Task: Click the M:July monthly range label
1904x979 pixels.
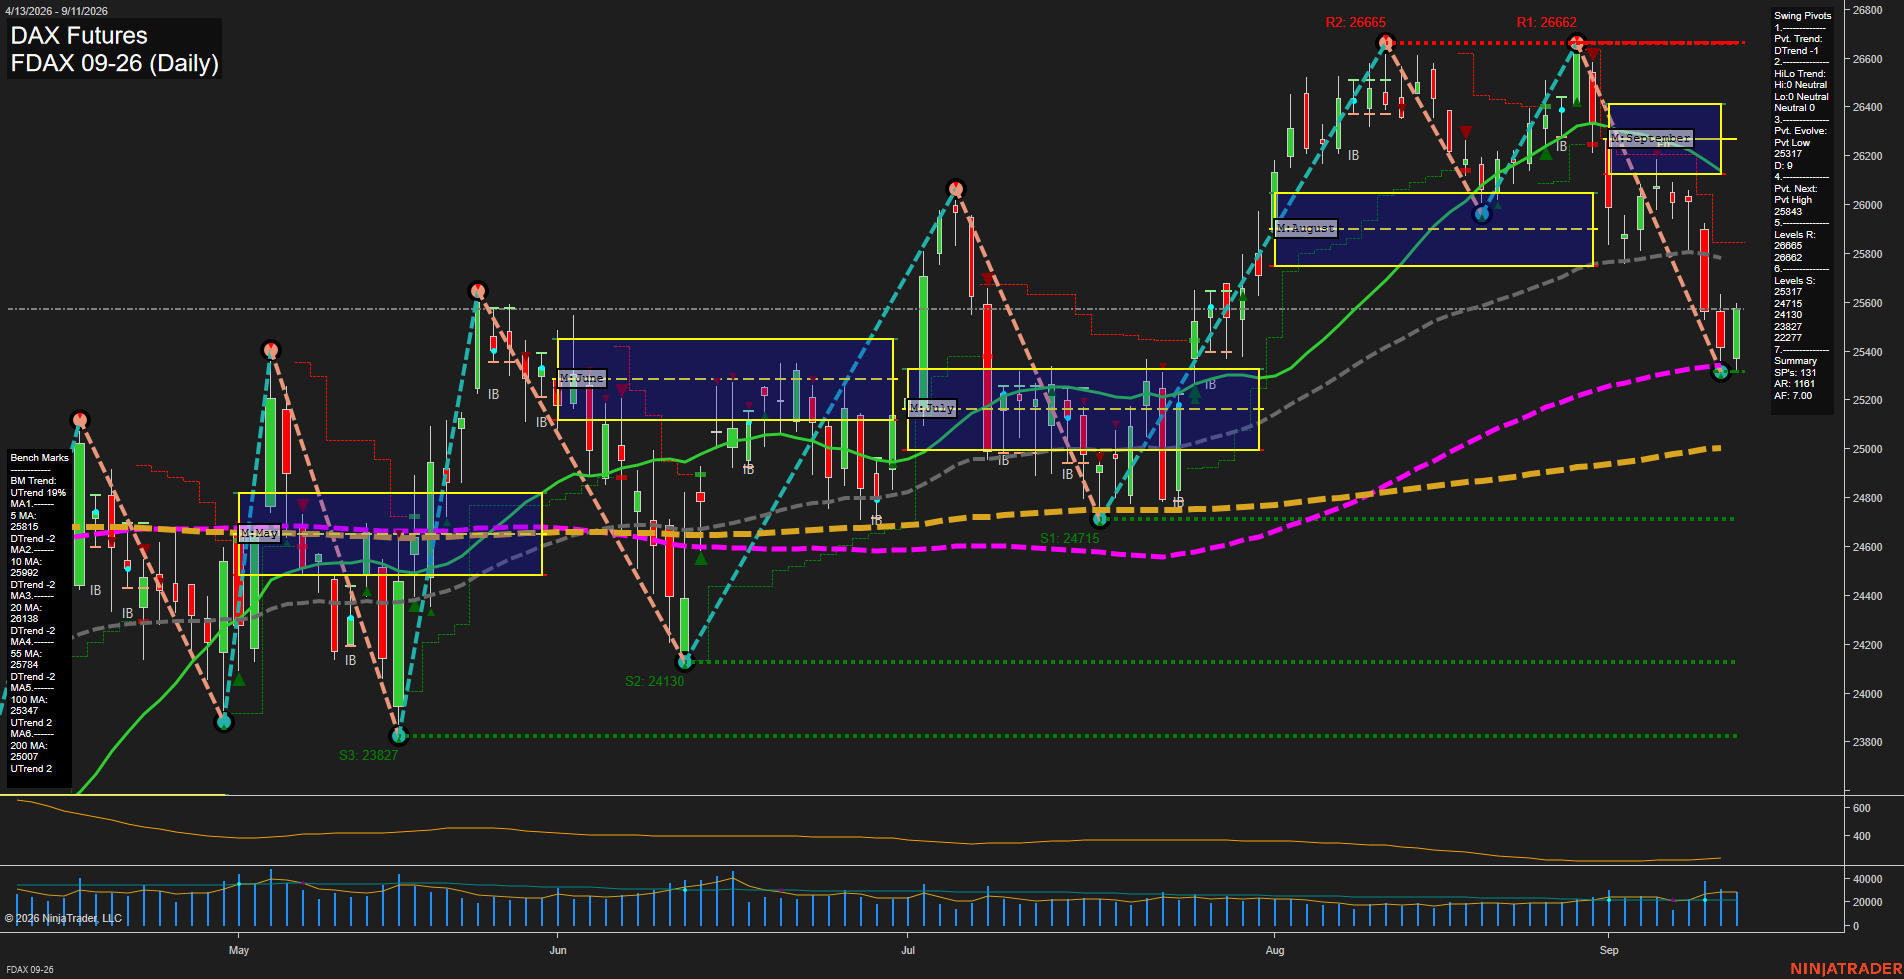Action: tap(932, 408)
